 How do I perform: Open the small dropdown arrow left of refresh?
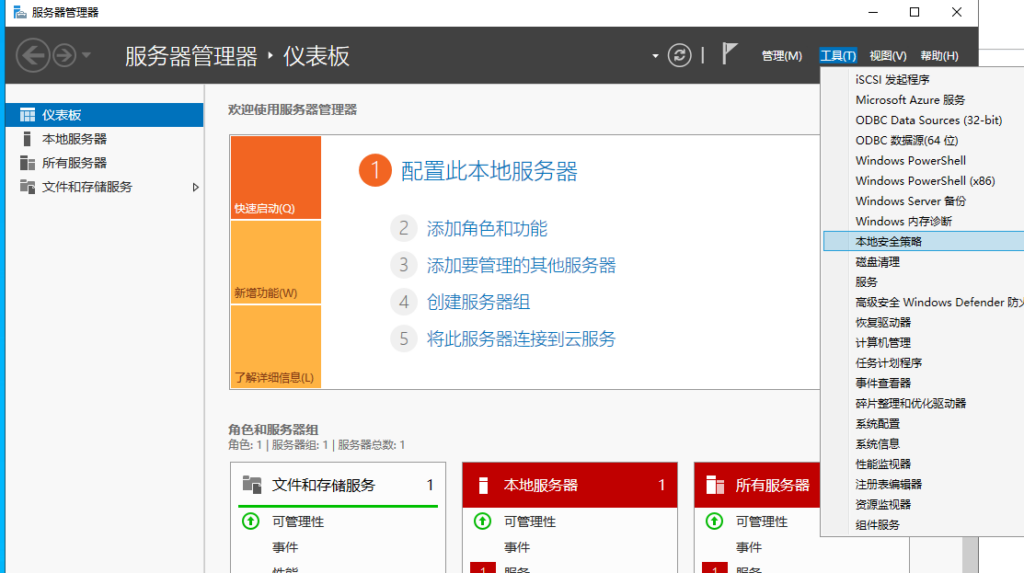point(656,56)
